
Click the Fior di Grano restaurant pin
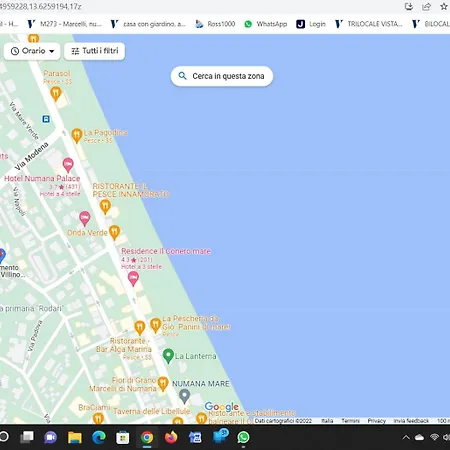point(163,384)
